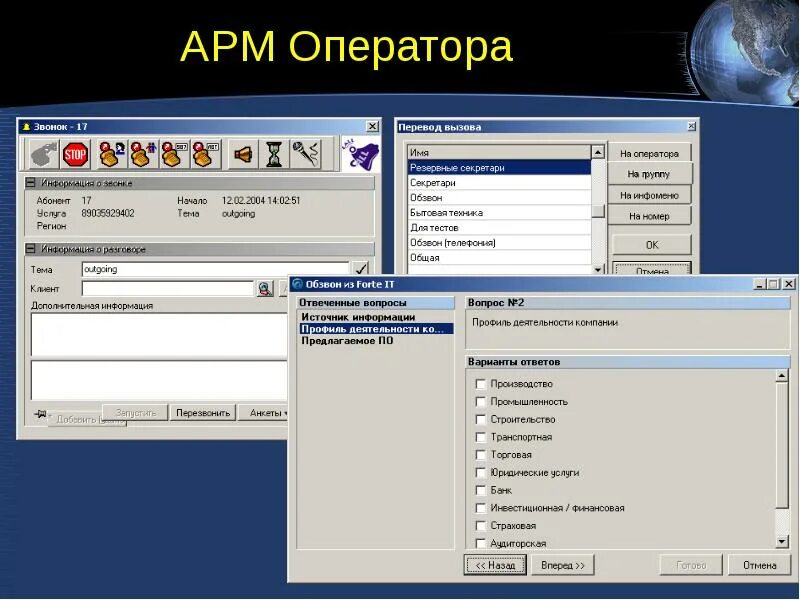Click transfer-to-group icon with two people

coord(143,154)
